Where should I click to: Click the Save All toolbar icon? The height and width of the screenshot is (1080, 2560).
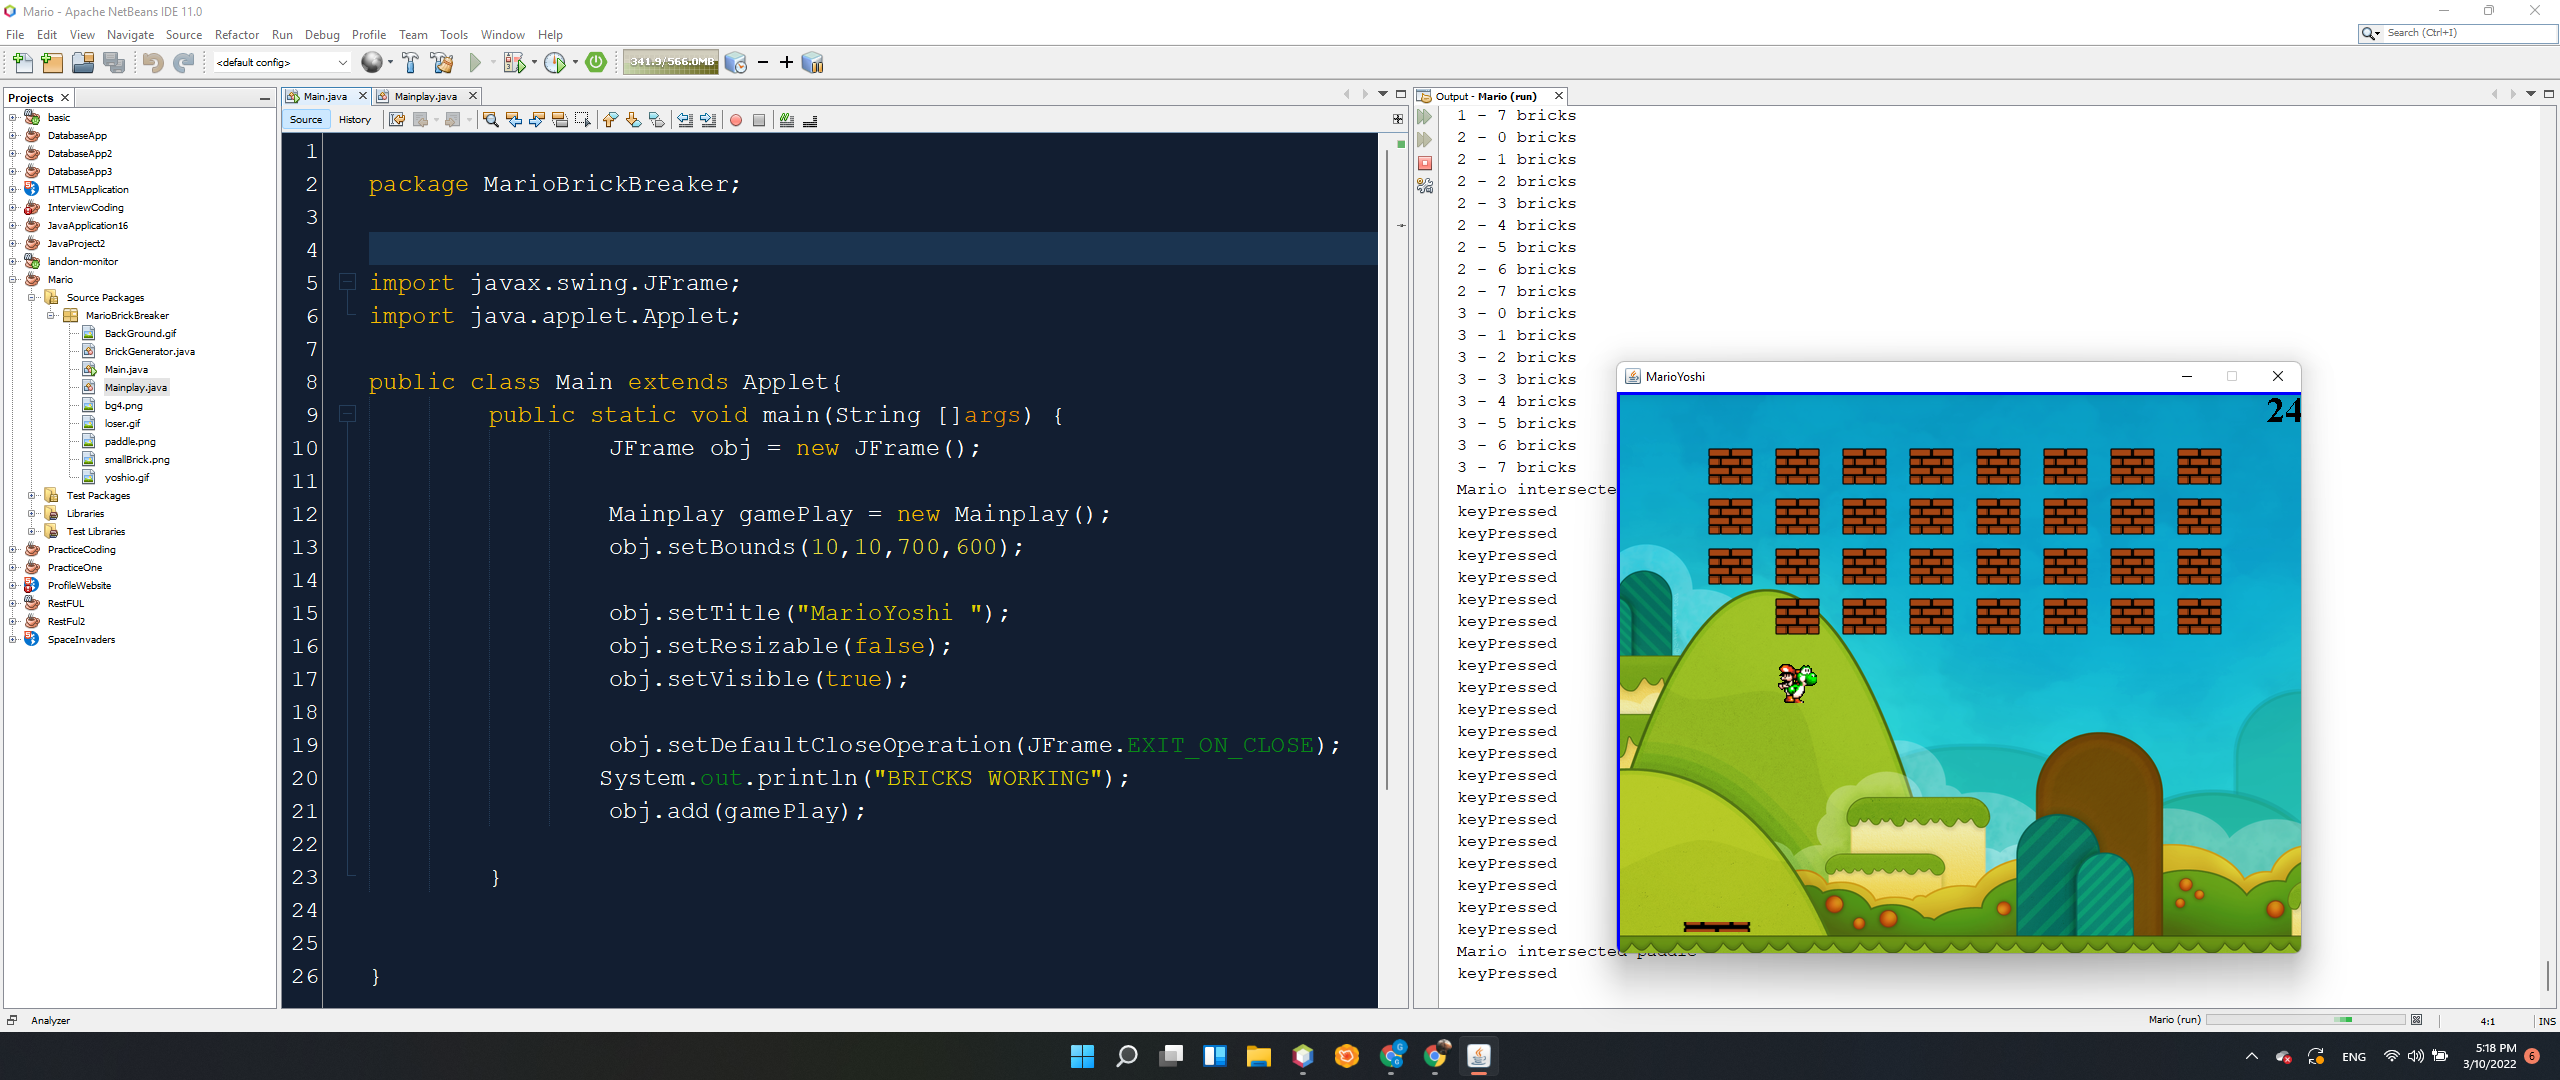[115, 63]
